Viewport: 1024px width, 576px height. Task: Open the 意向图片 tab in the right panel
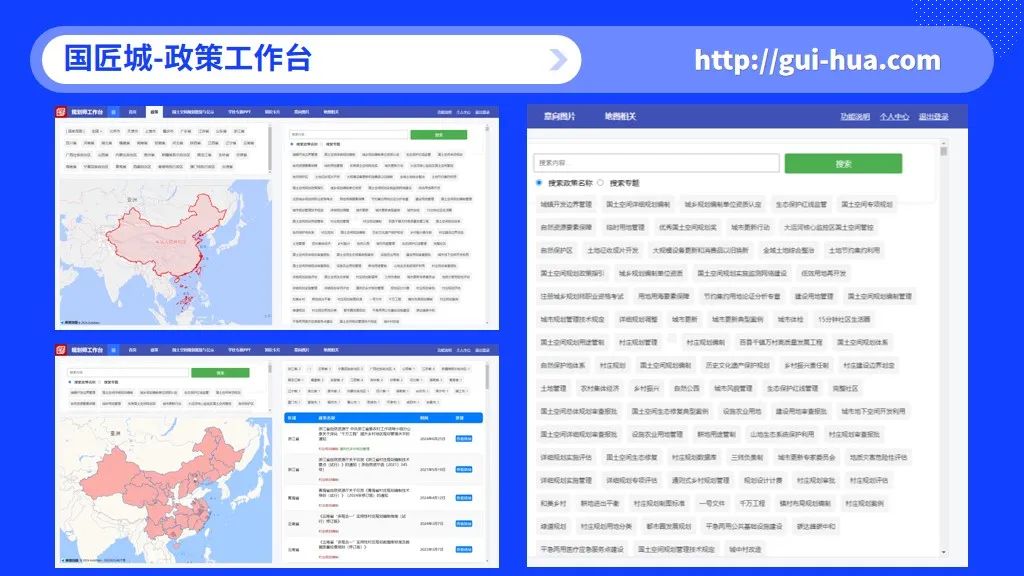[560, 116]
